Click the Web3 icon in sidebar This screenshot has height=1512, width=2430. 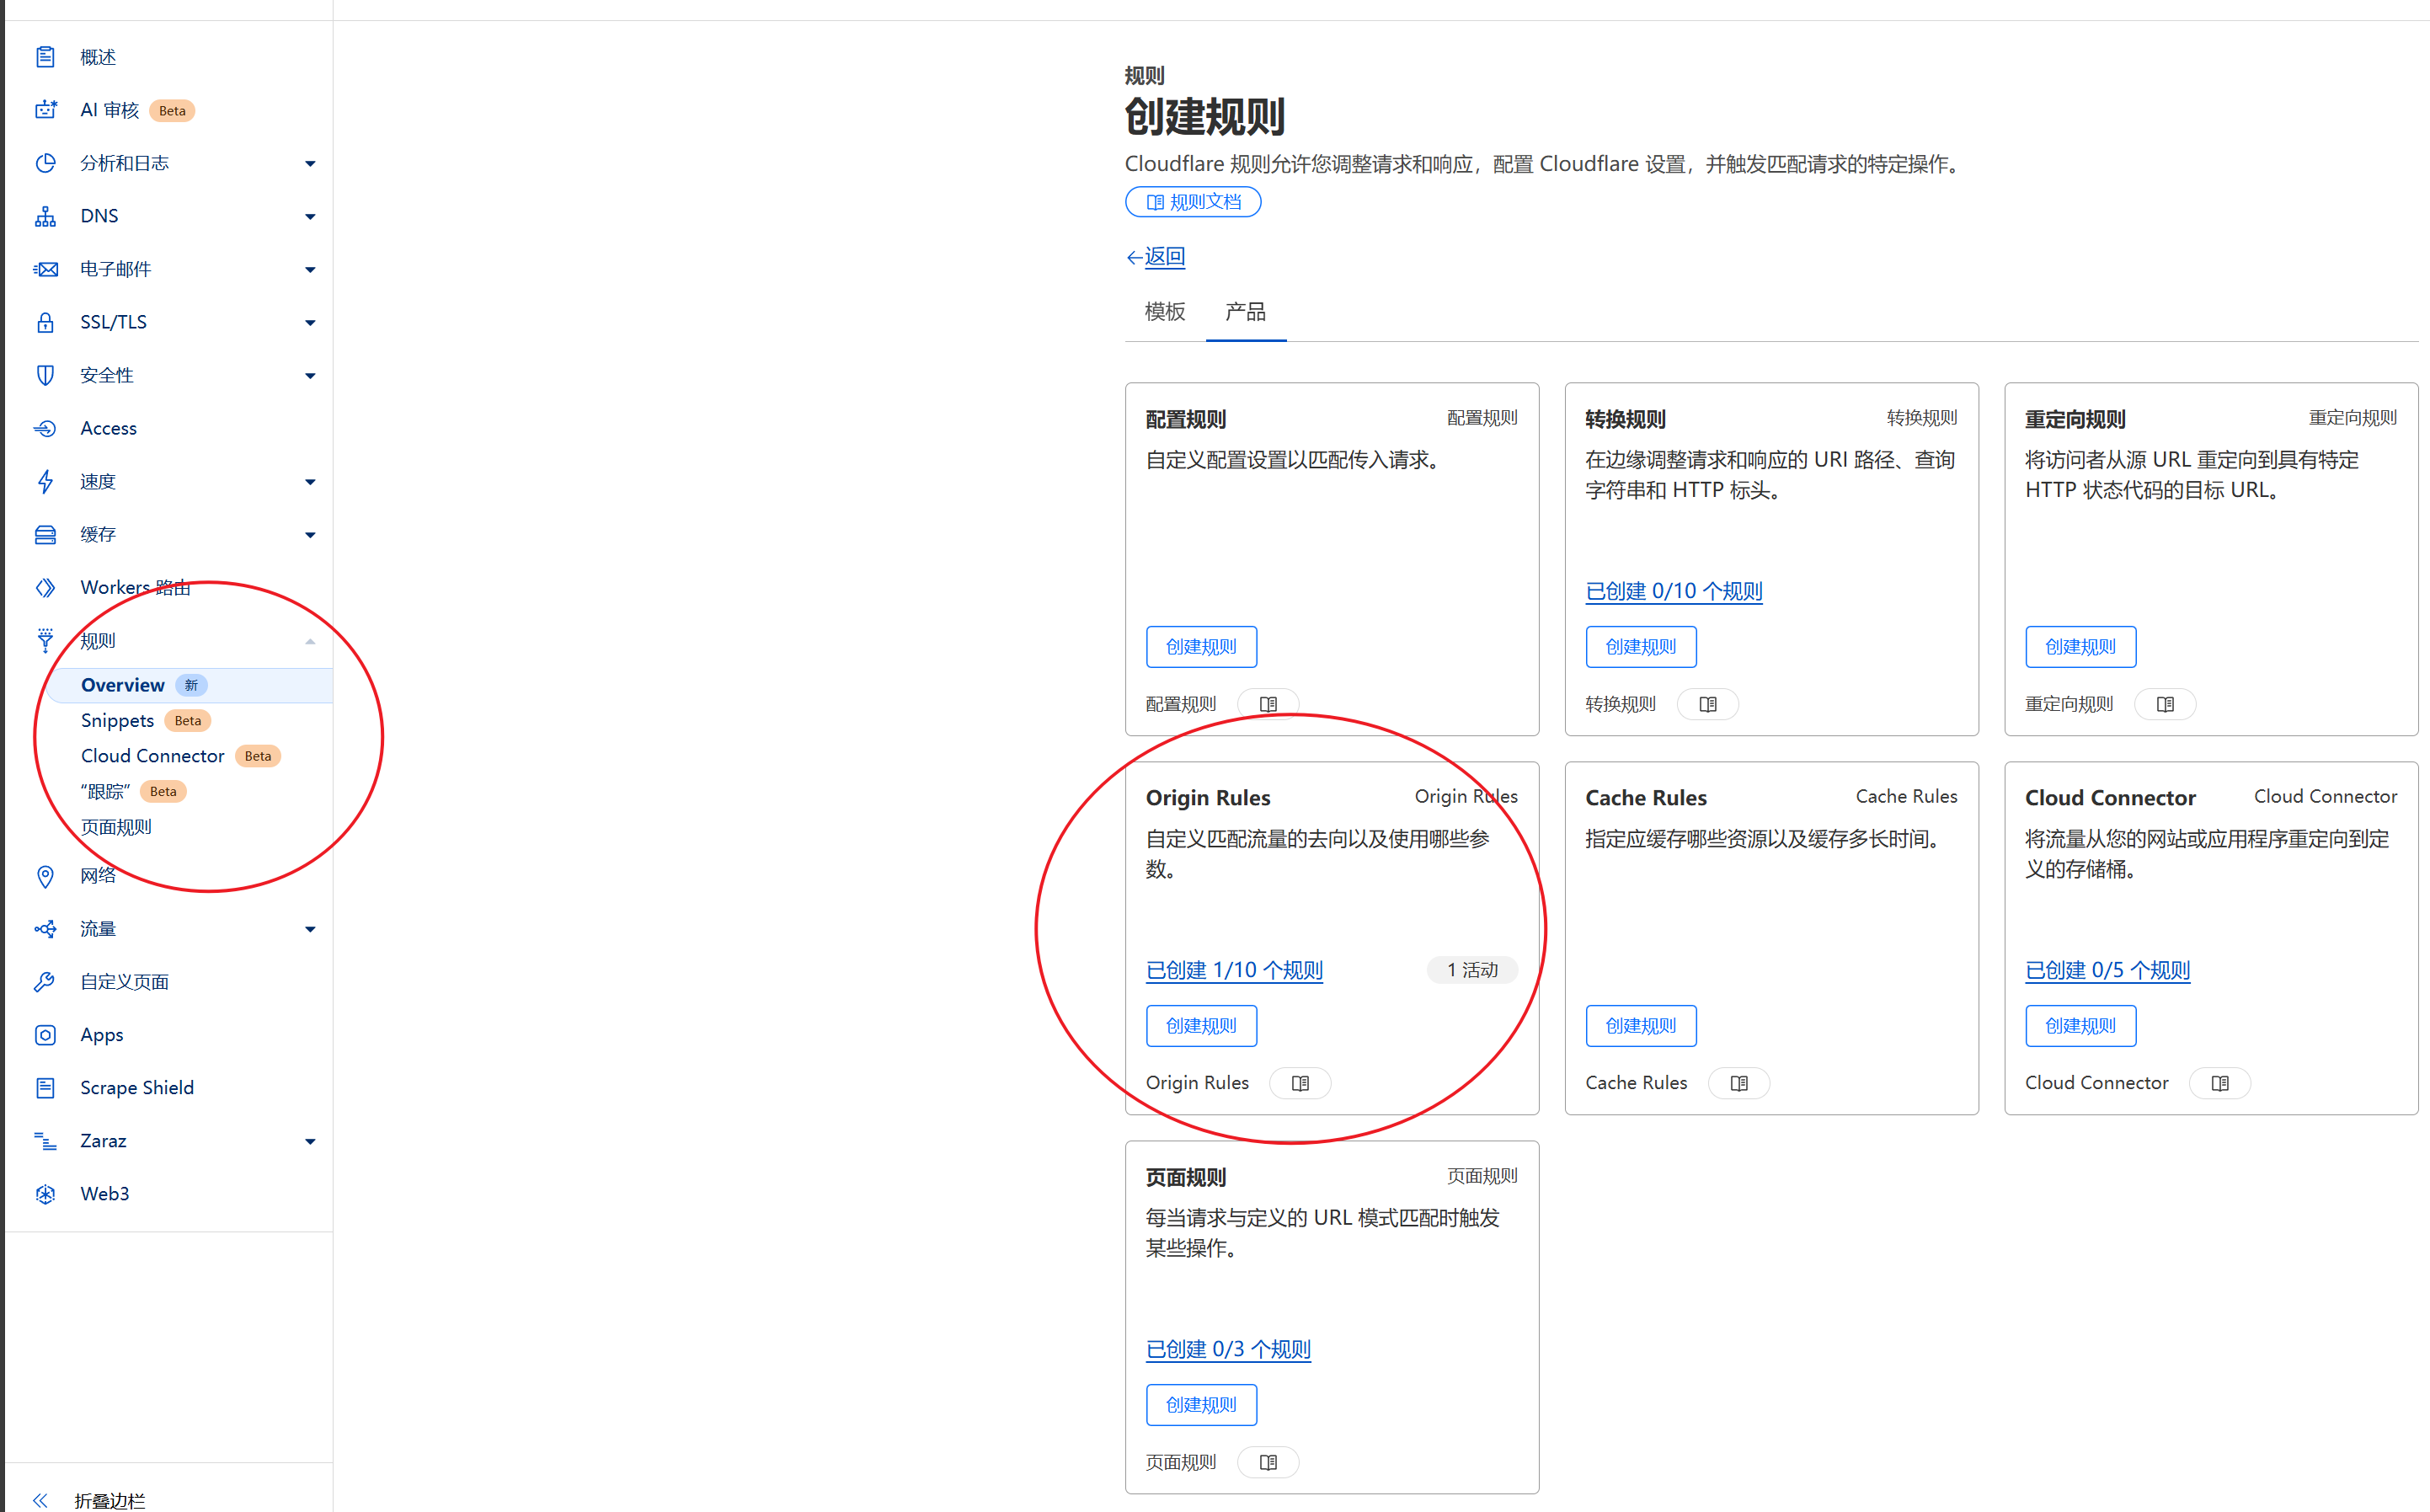tap(45, 1194)
